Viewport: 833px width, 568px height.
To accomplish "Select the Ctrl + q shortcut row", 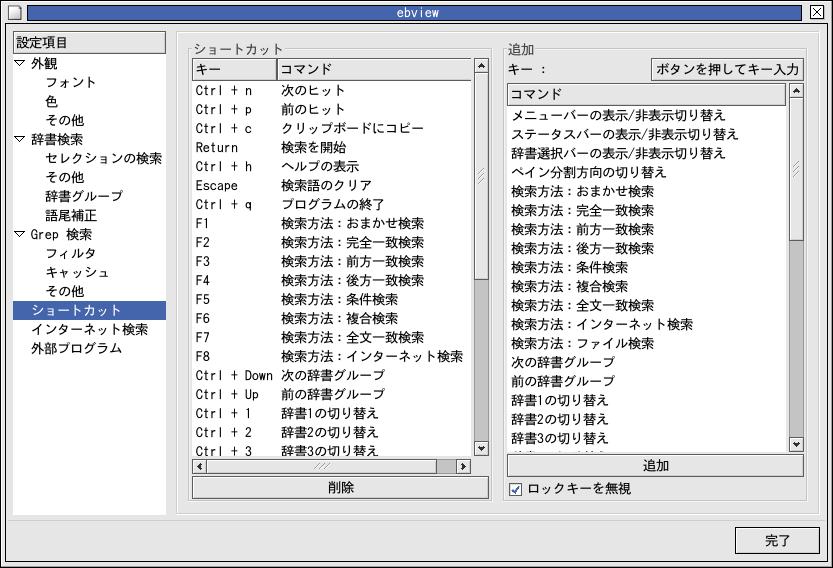I will (330, 204).
